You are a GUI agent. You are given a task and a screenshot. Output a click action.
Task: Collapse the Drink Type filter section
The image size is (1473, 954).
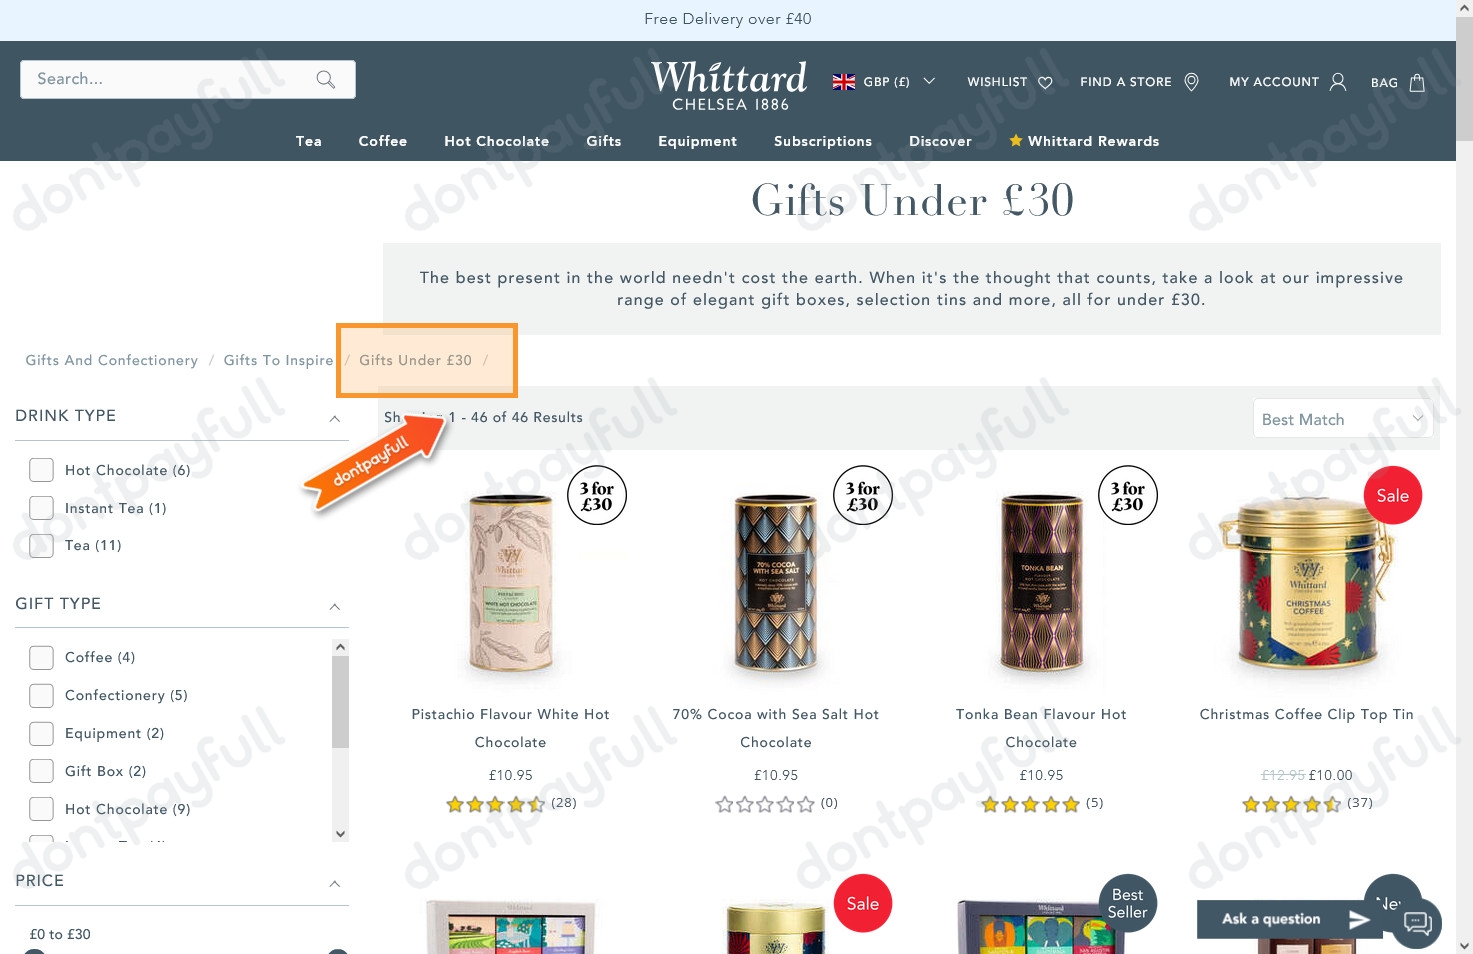(x=335, y=418)
